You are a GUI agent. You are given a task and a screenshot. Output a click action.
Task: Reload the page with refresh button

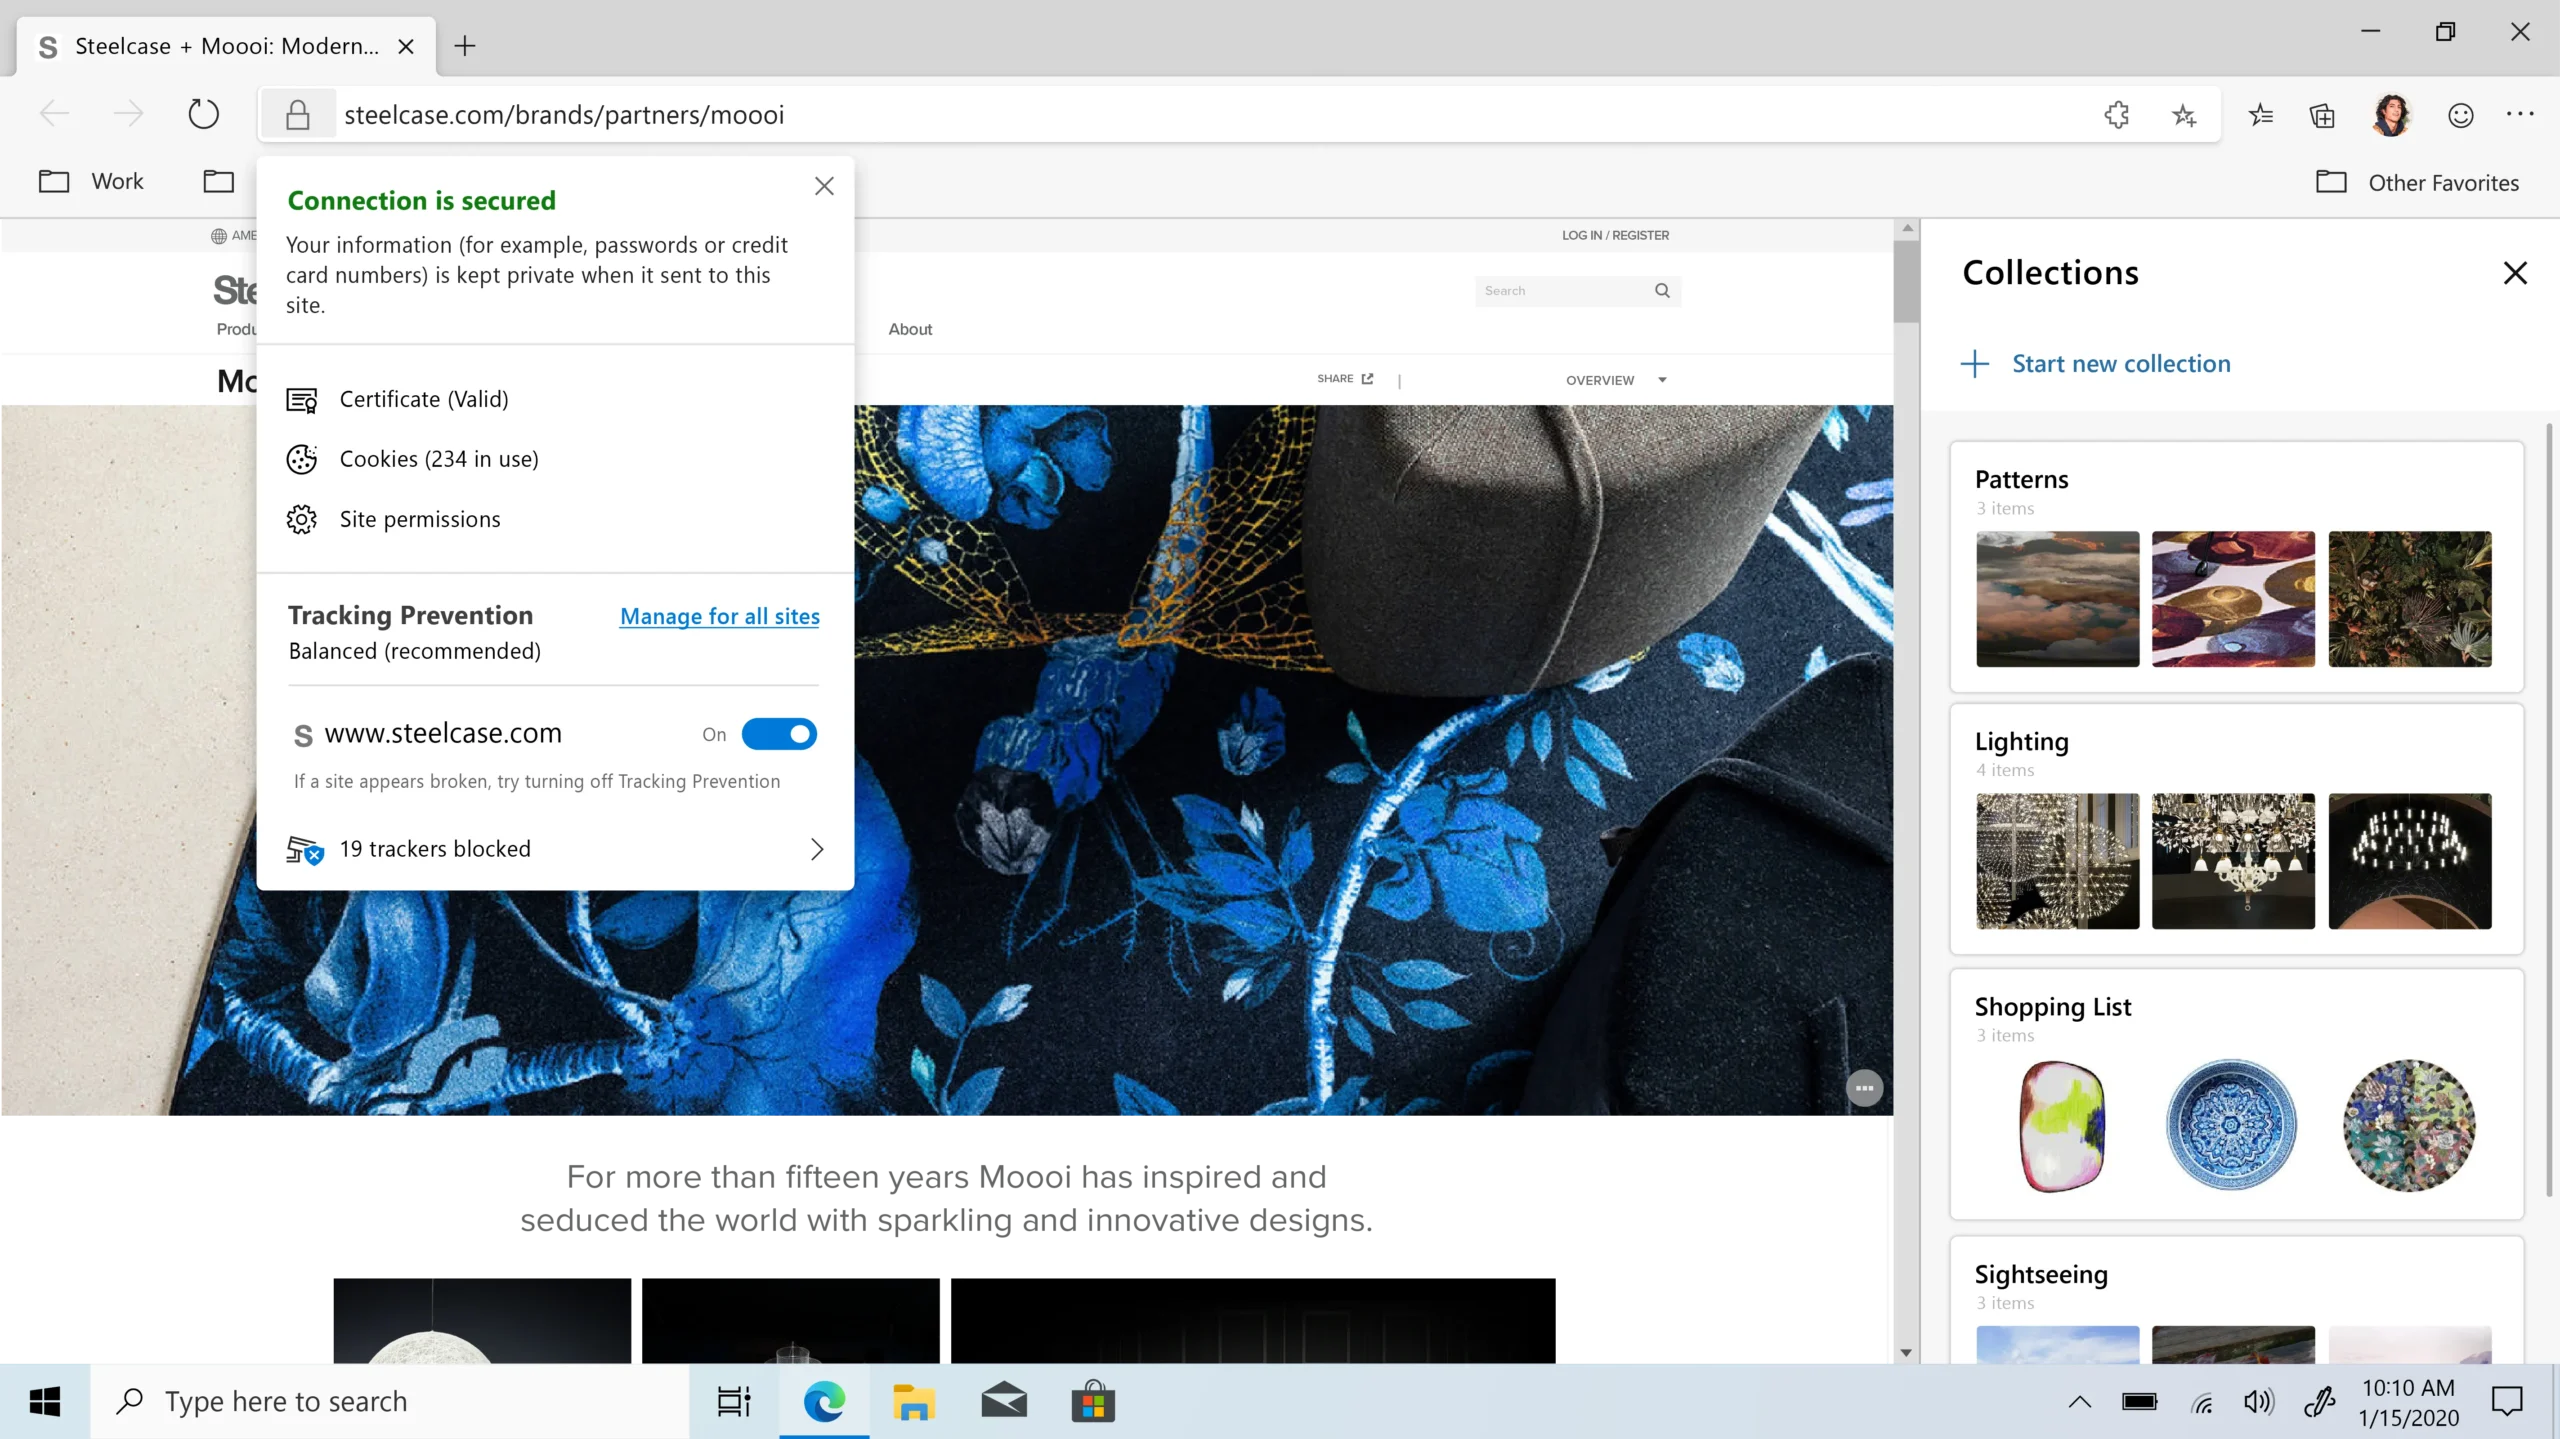[x=203, y=114]
